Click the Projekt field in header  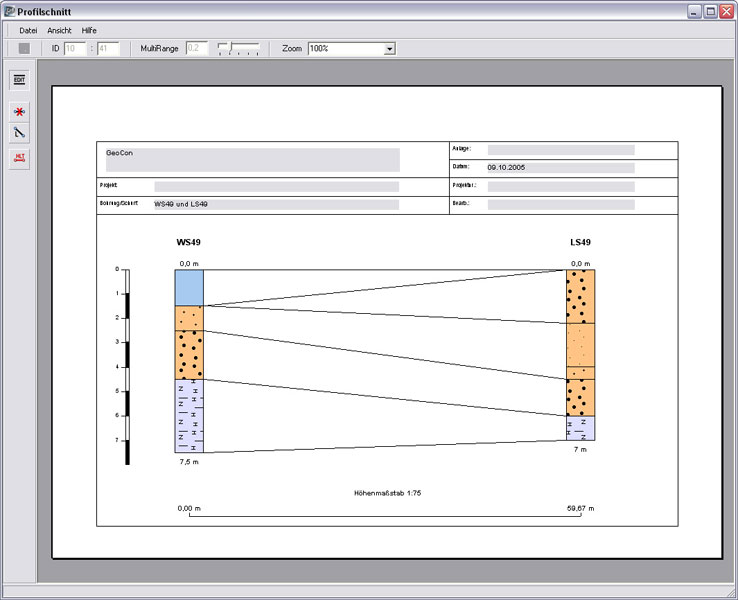click(276, 186)
